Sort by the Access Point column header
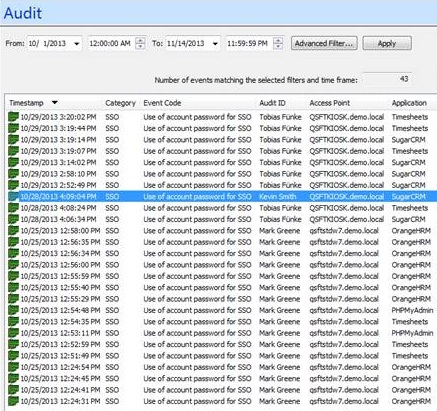 tap(330, 103)
